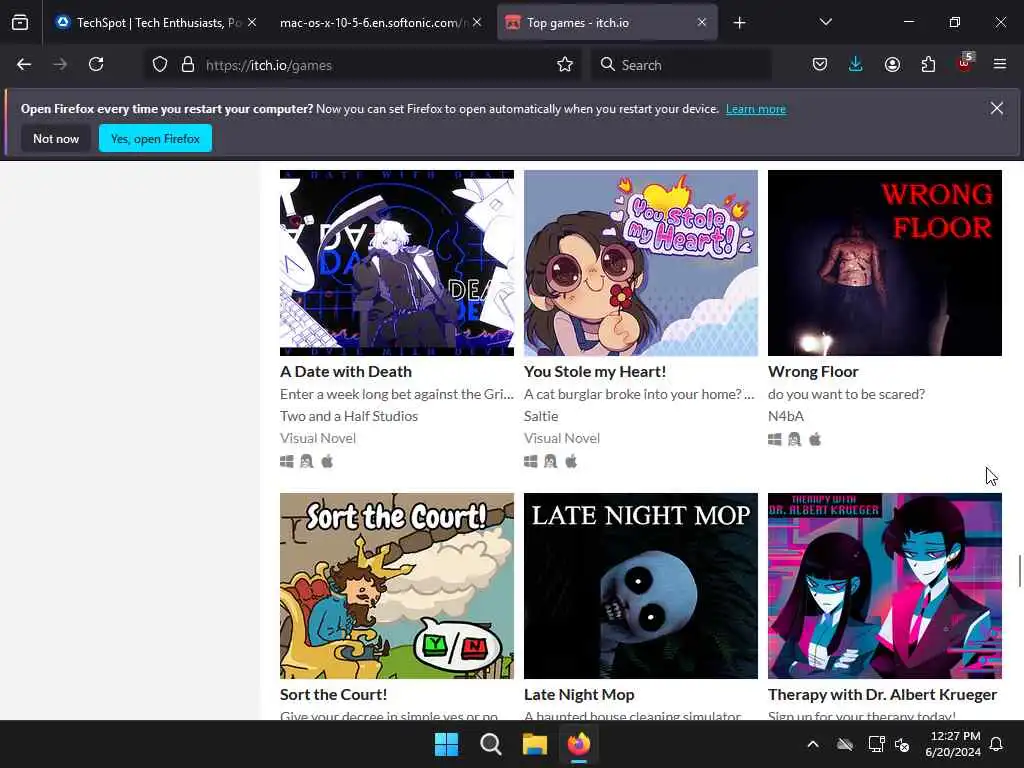Click the A Date with Death title

click(x=346, y=372)
